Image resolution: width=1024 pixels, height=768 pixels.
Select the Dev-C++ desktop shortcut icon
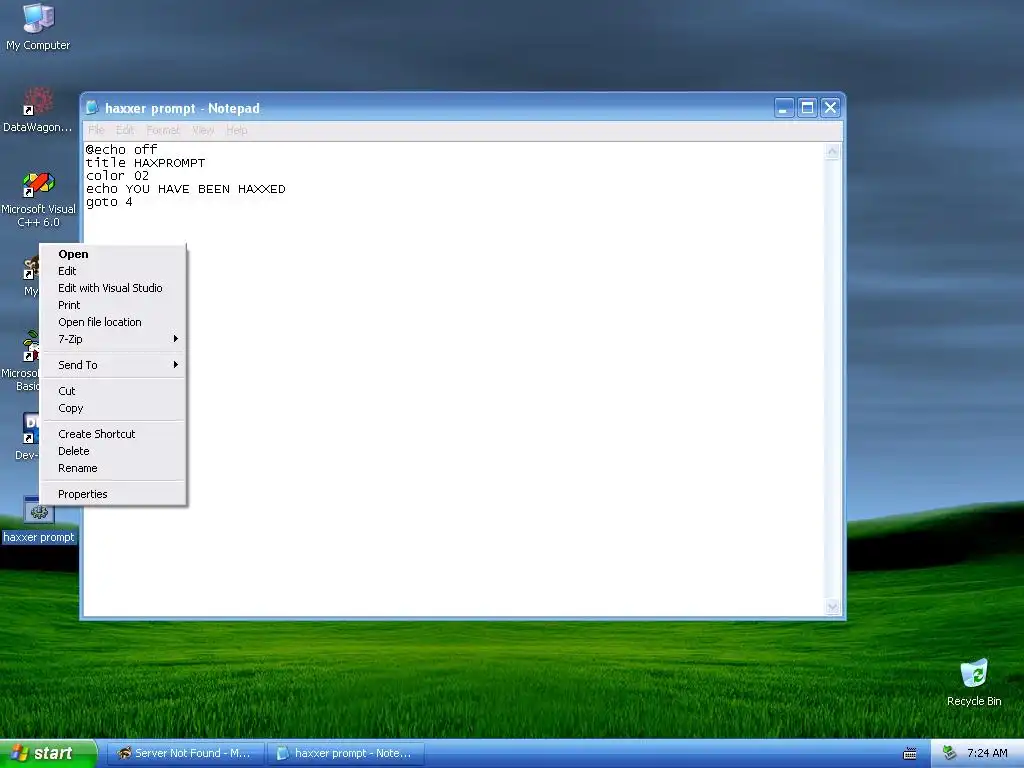(31, 428)
